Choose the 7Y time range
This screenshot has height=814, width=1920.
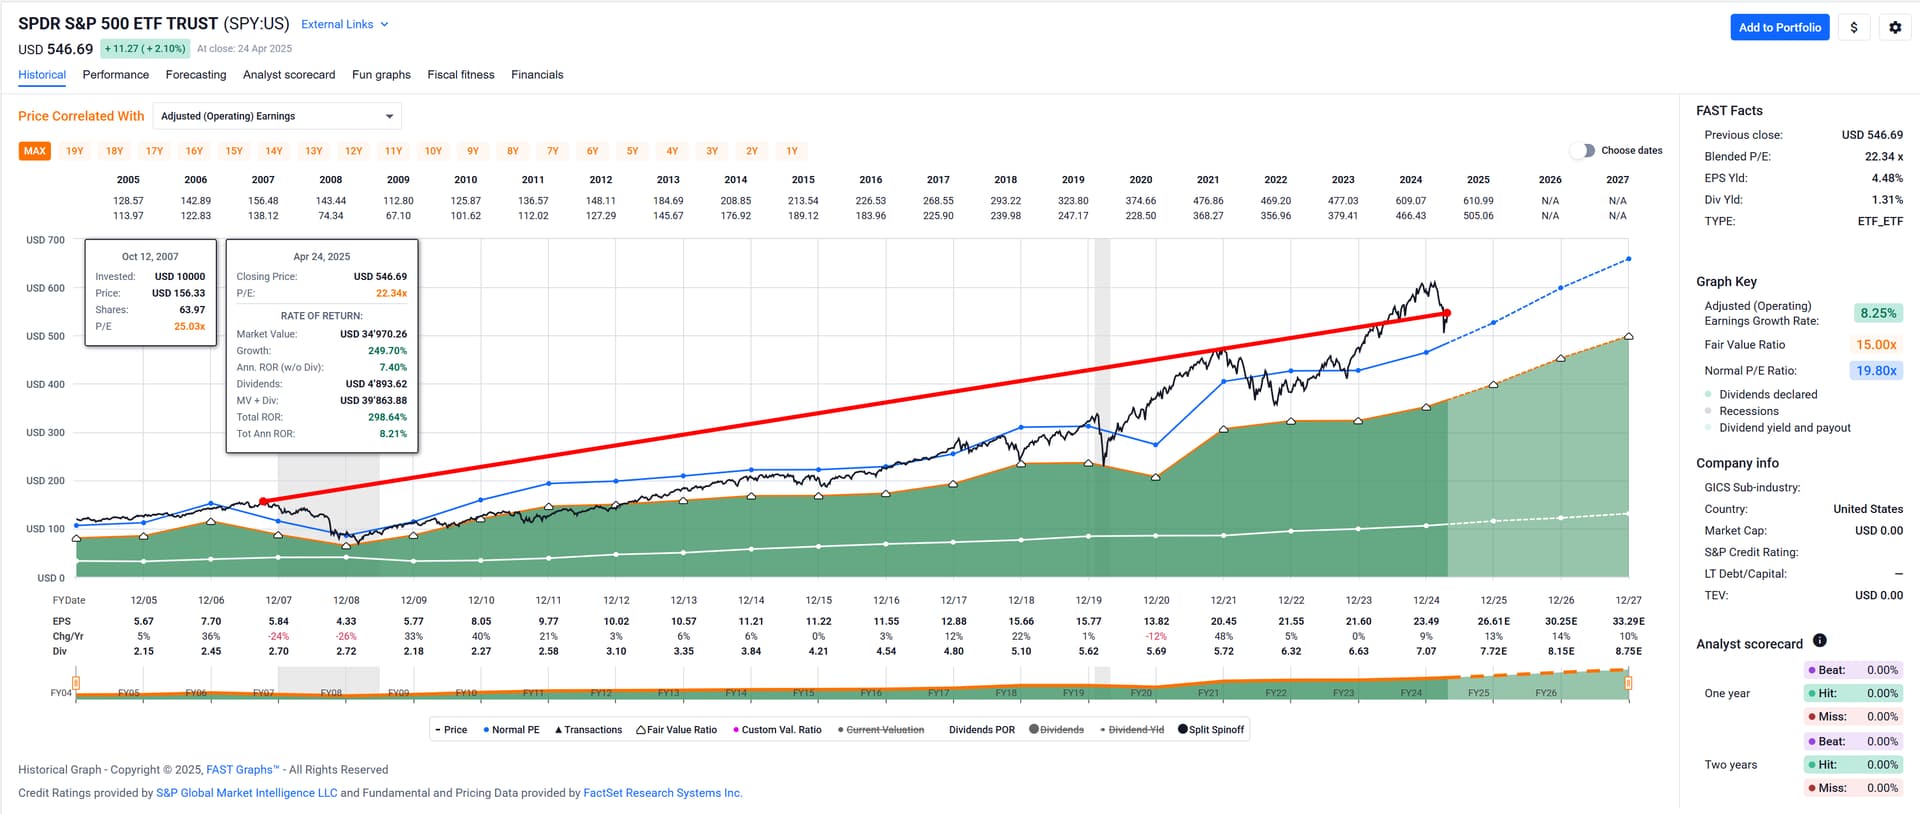click(553, 151)
